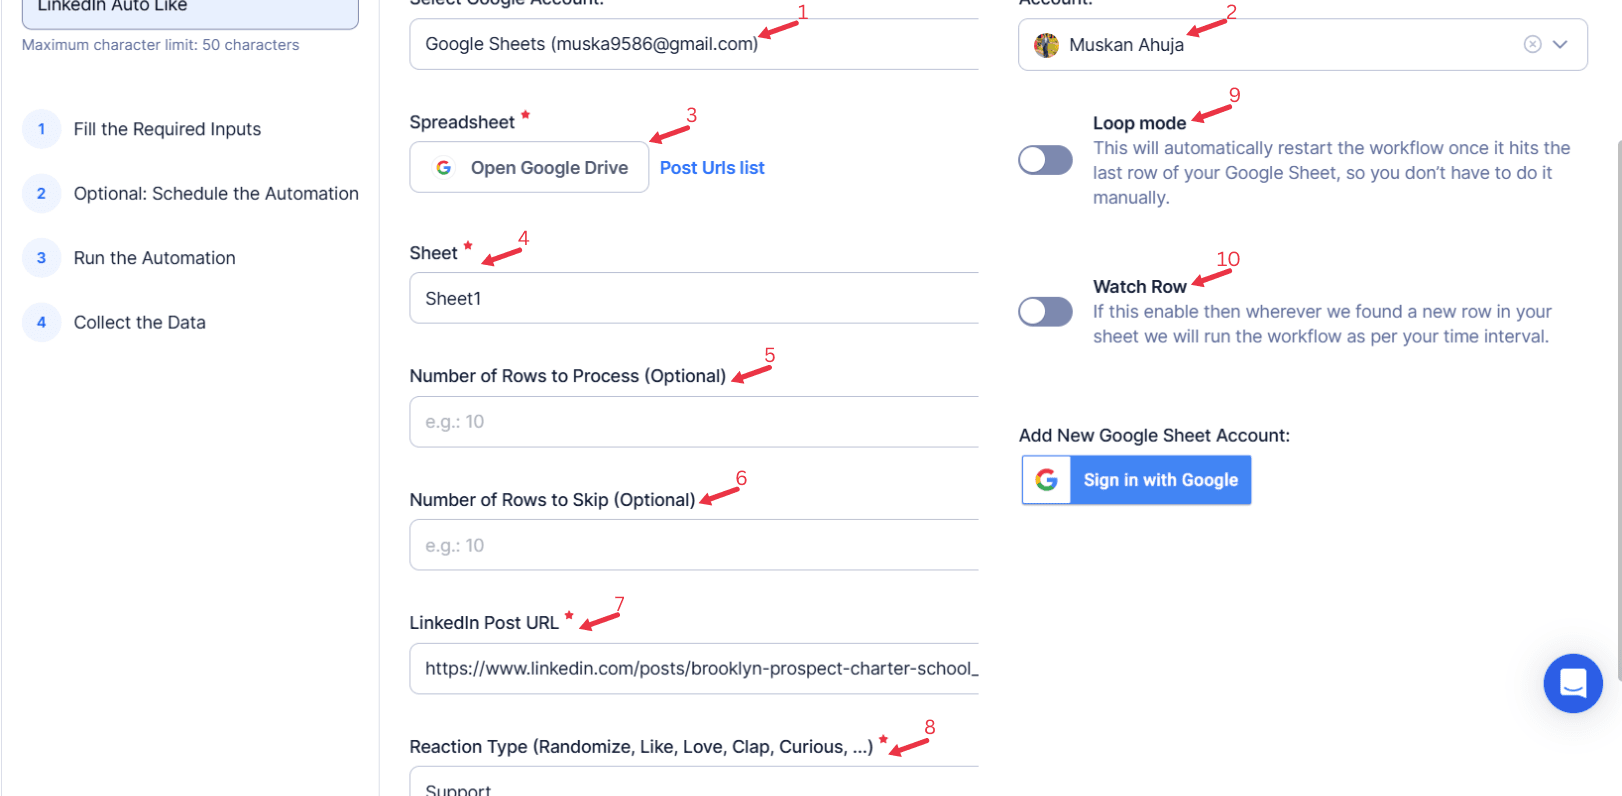Open the Sheet1 sheet selector
Image resolution: width=1622 pixels, height=796 pixels.
(694, 298)
